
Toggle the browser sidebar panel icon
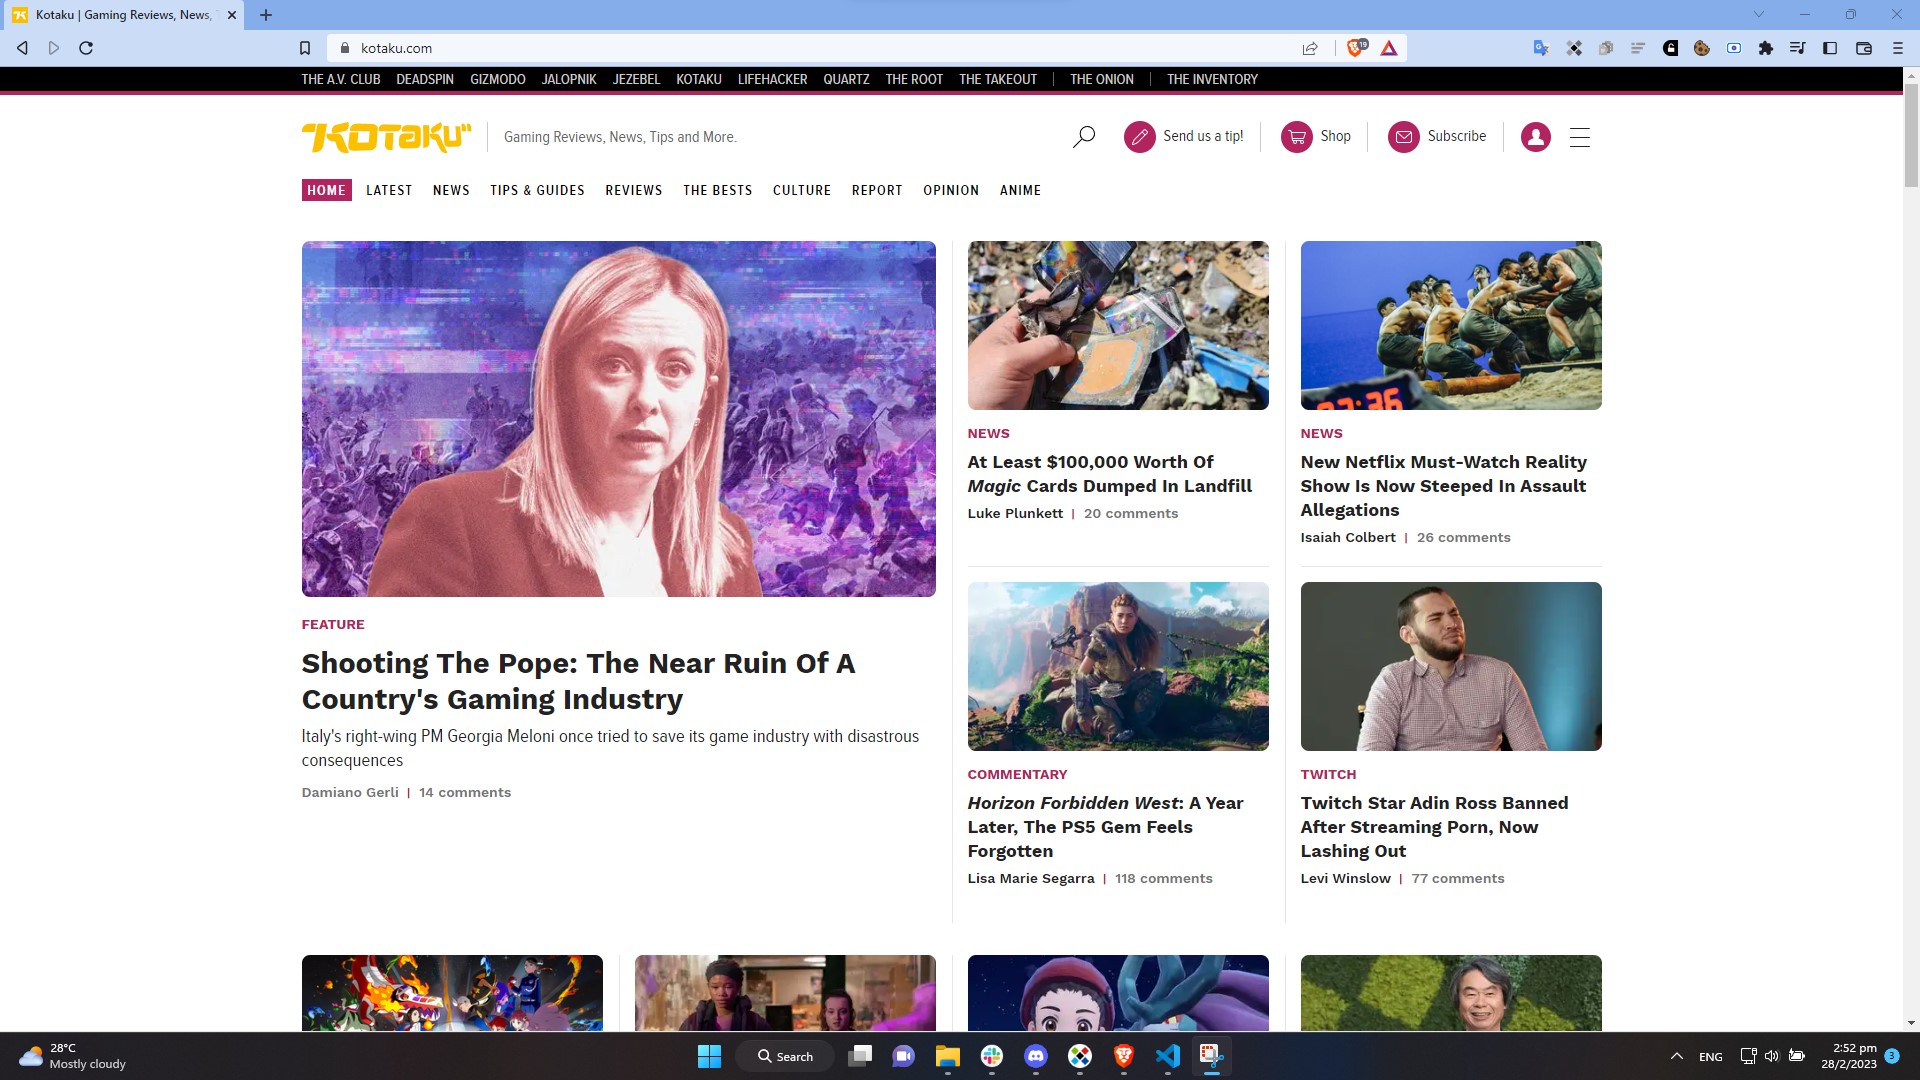point(1830,47)
